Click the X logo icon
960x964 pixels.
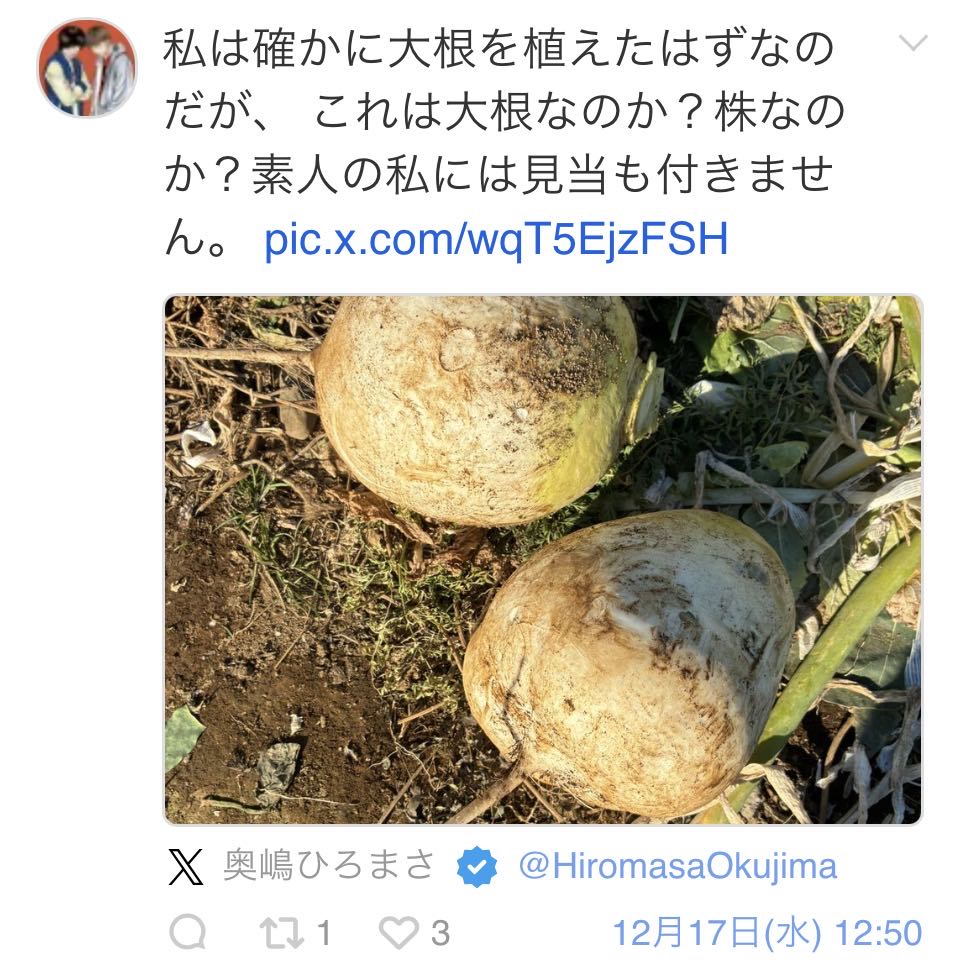coord(186,866)
